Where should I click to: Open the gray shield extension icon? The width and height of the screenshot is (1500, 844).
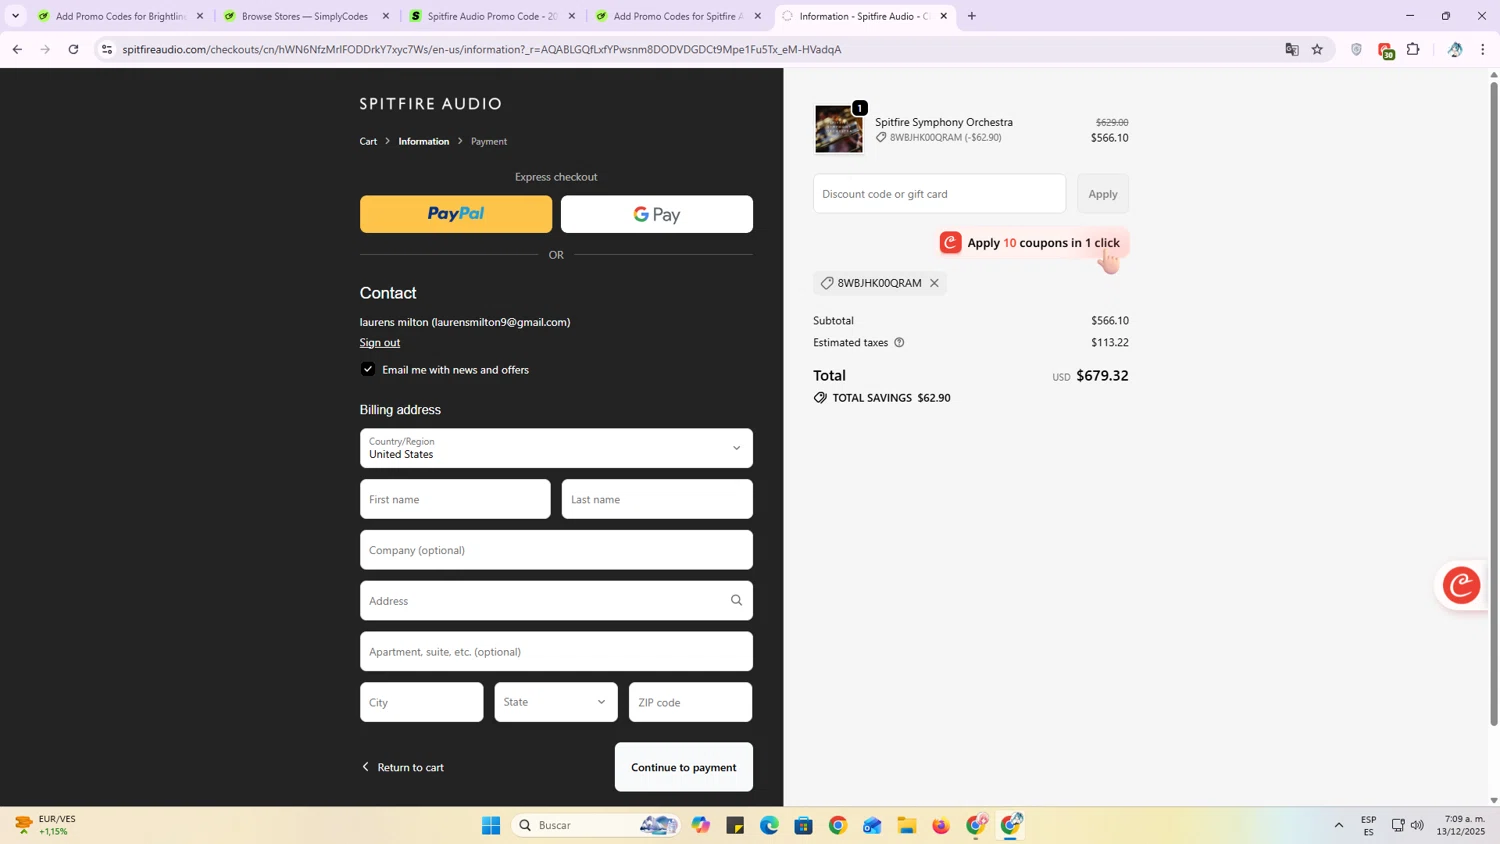click(x=1356, y=49)
